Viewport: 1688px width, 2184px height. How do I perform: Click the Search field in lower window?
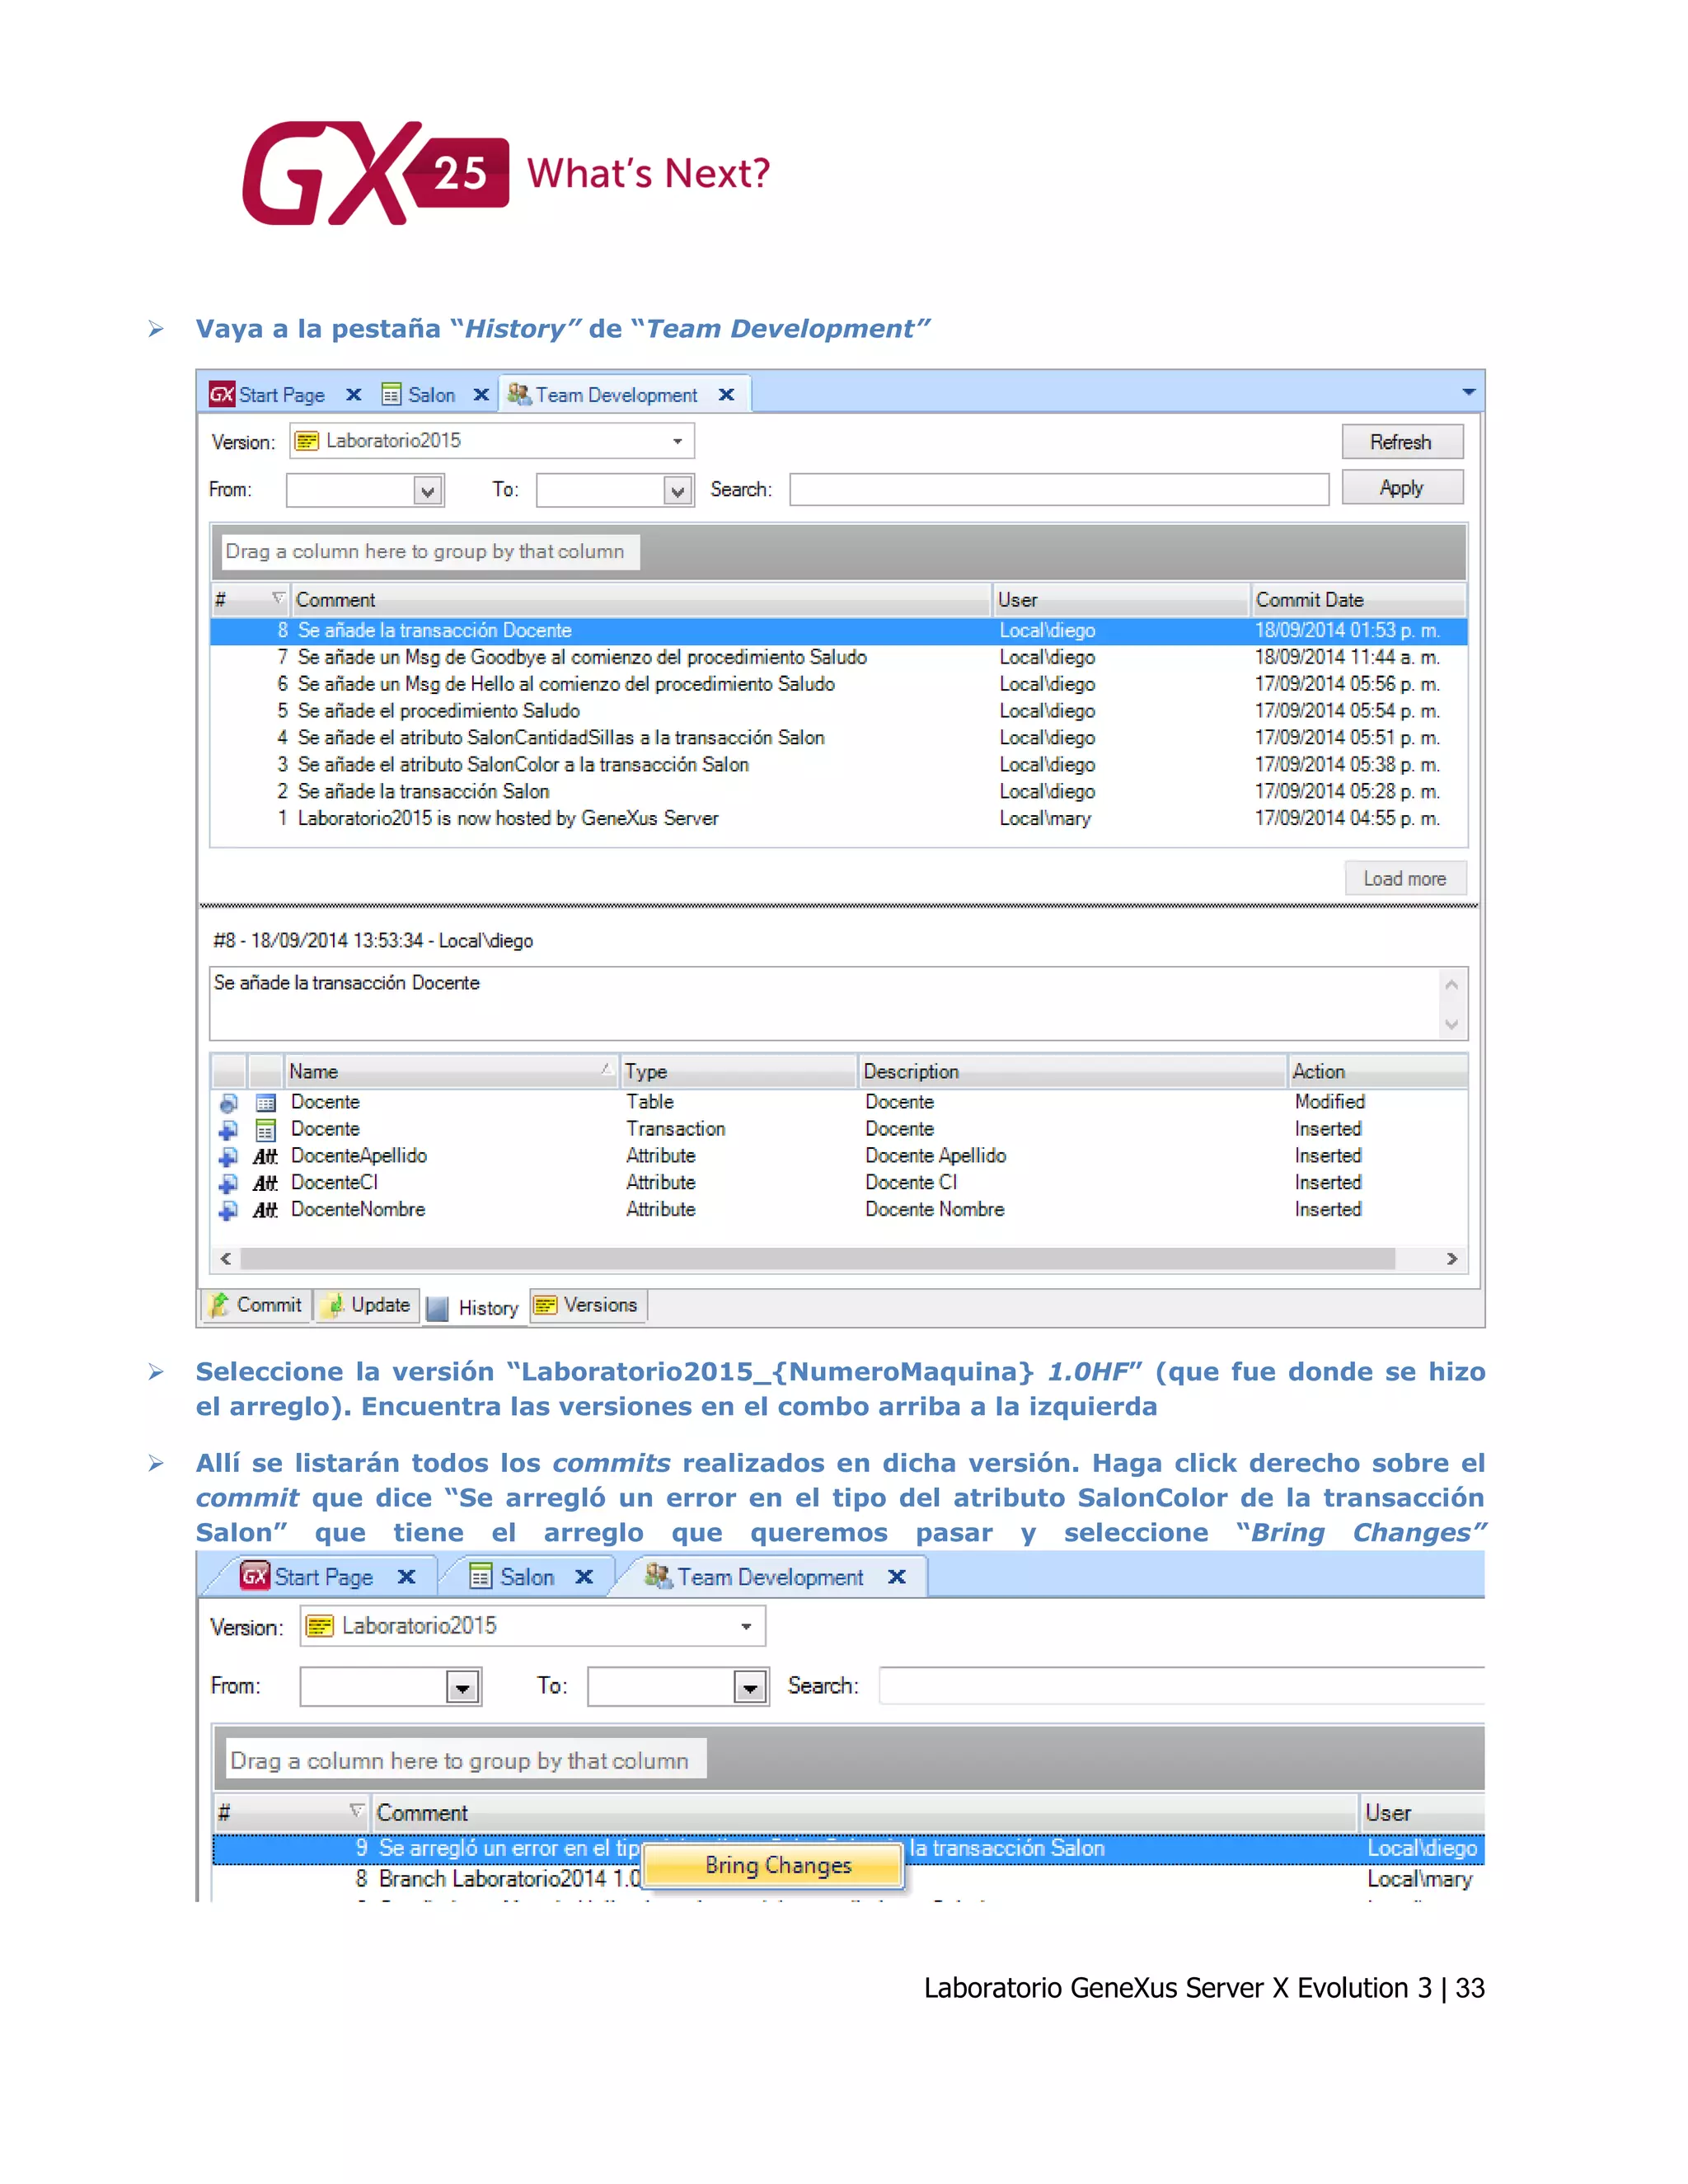pyautogui.click(x=1182, y=1686)
